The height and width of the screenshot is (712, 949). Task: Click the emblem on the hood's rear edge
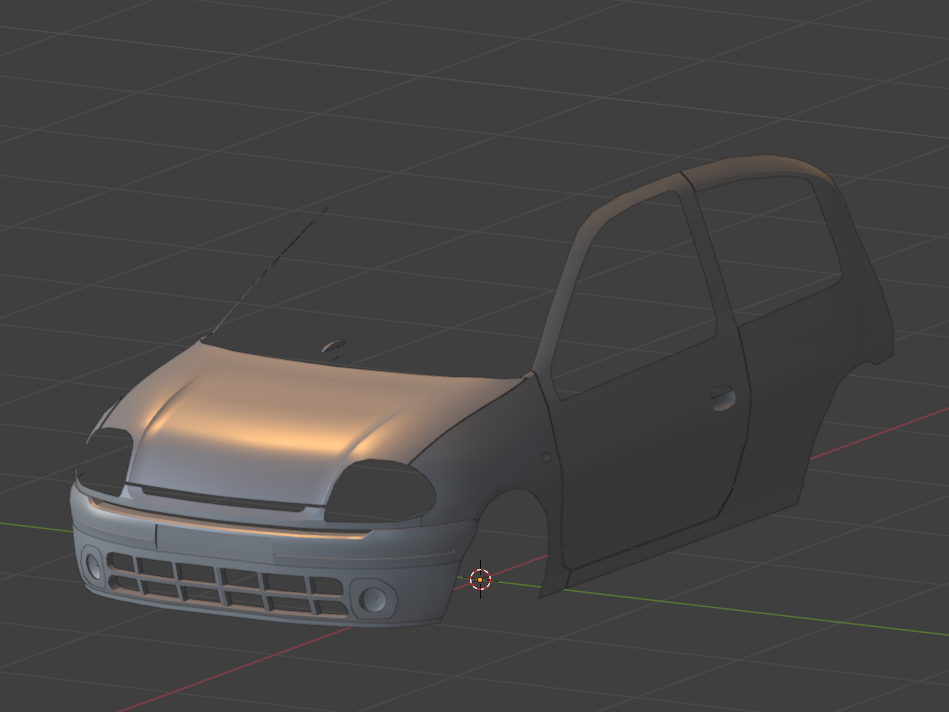point(333,349)
